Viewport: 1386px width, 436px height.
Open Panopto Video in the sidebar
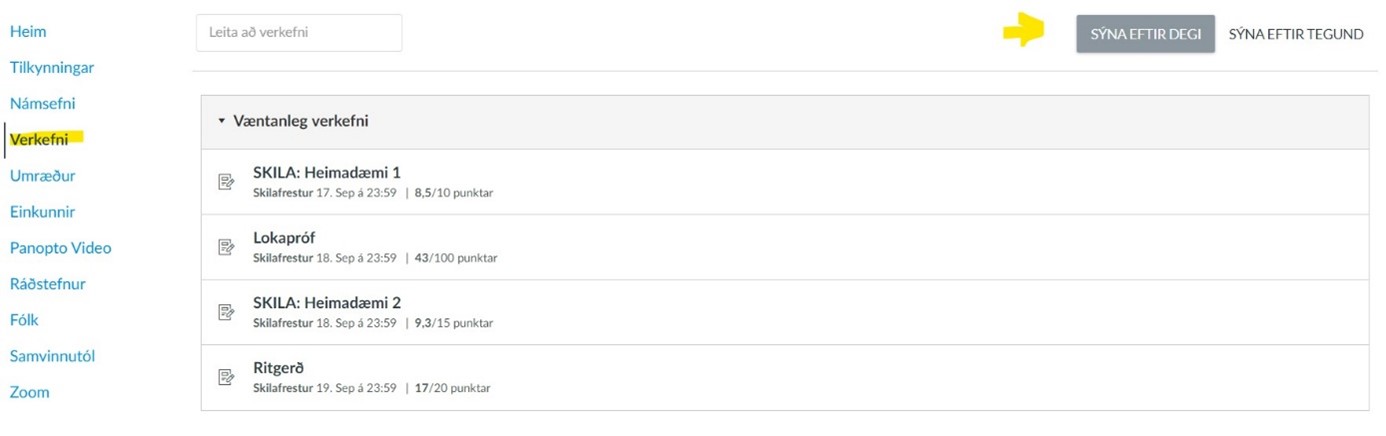click(x=61, y=248)
